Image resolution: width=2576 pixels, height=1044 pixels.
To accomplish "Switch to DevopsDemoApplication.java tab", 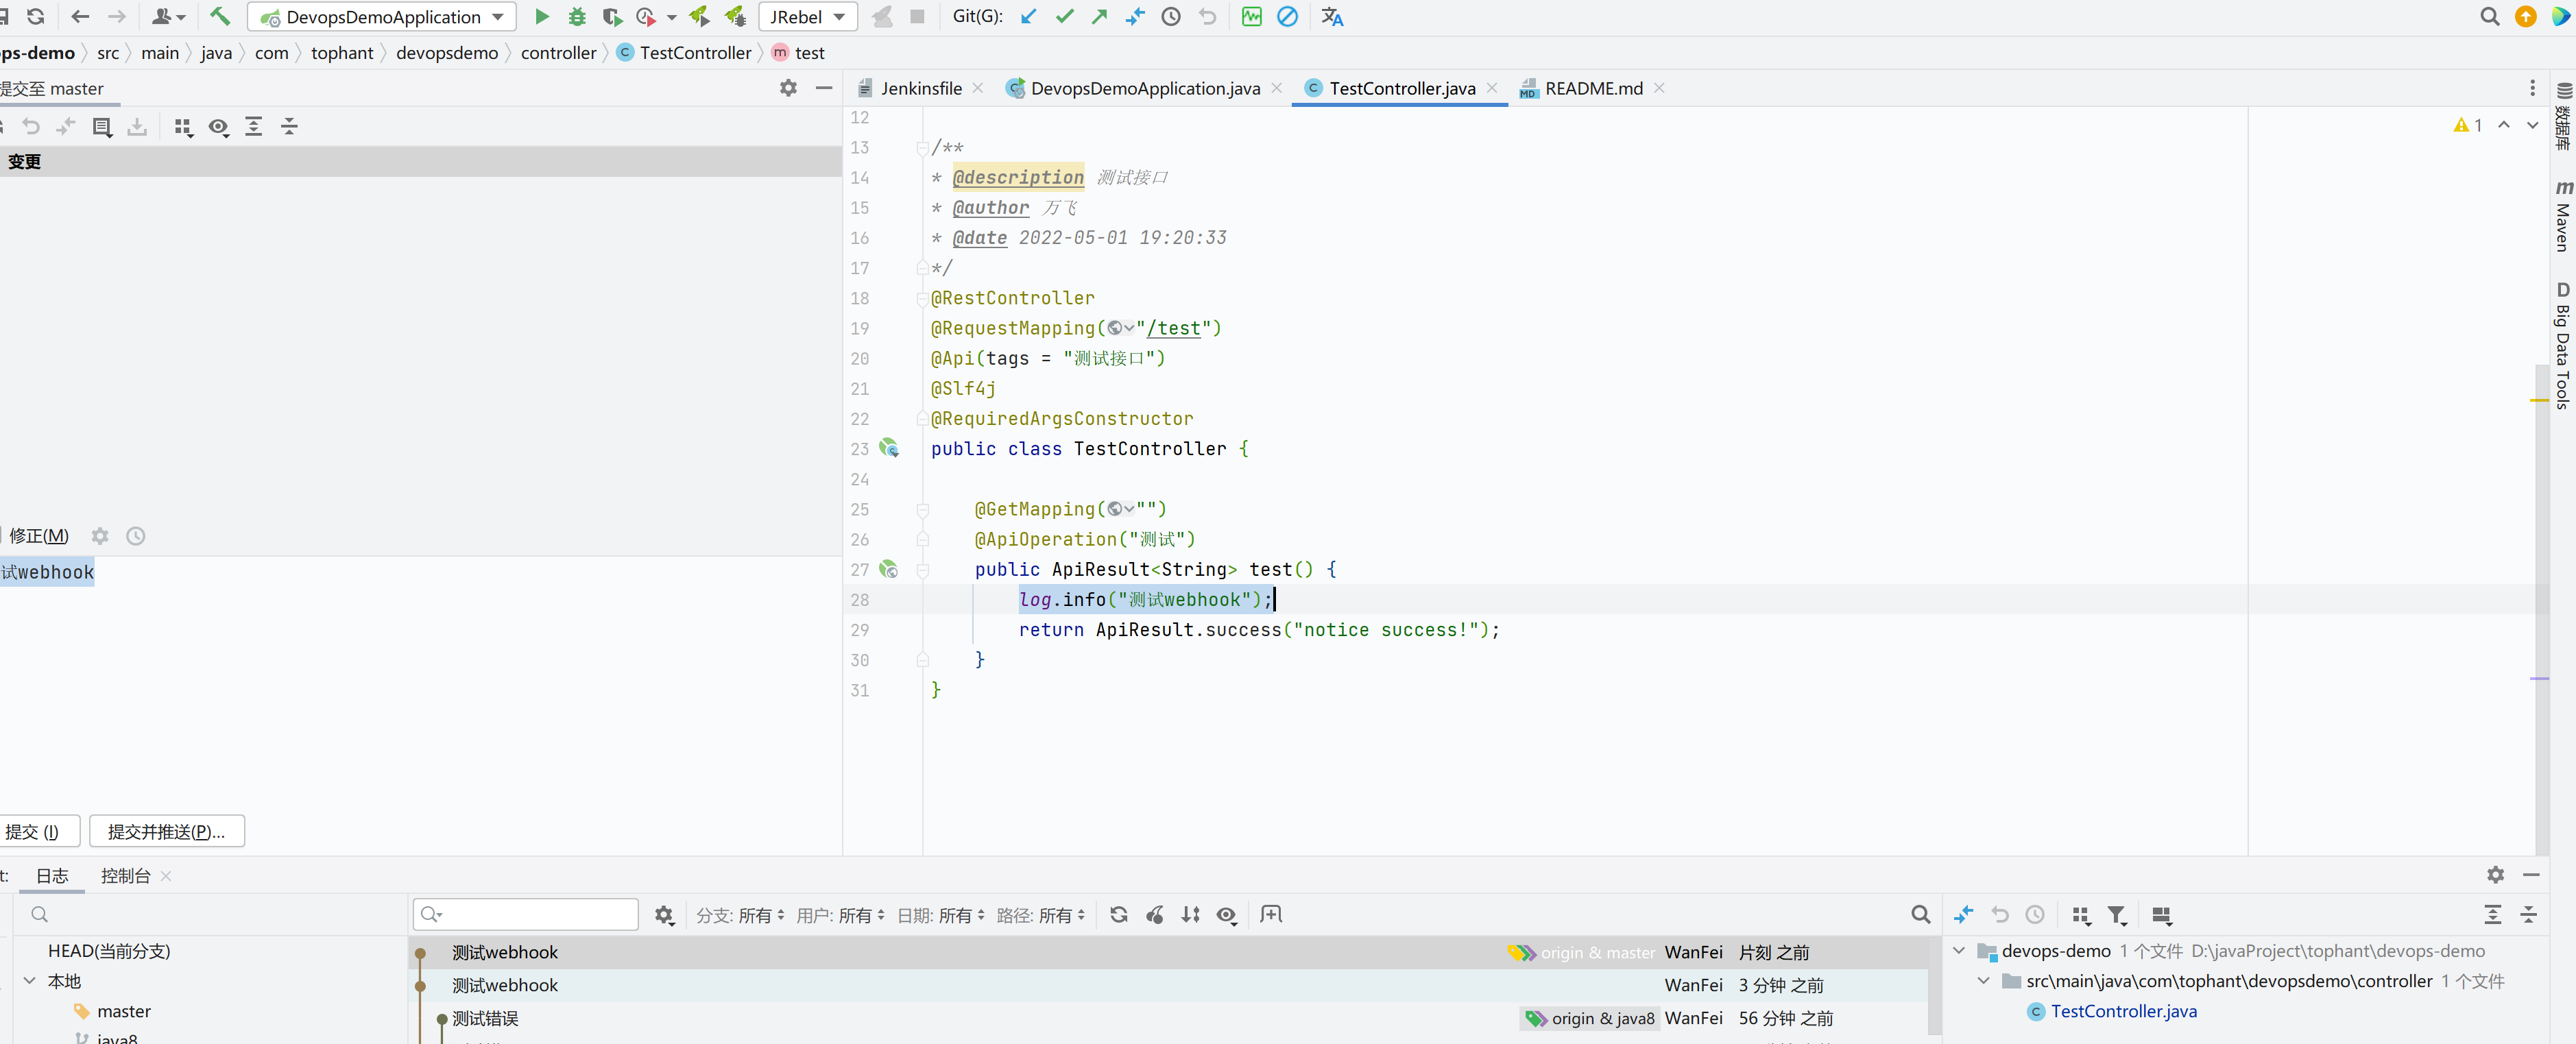I will pyautogui.click(x=1144, y=88).
